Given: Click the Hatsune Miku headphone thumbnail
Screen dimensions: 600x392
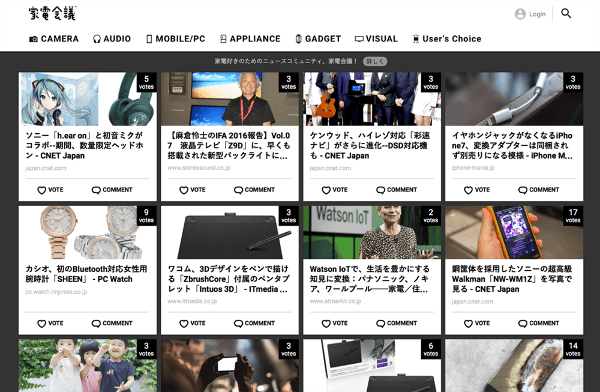Looking at the screenshot, I should tap(88, 99).
